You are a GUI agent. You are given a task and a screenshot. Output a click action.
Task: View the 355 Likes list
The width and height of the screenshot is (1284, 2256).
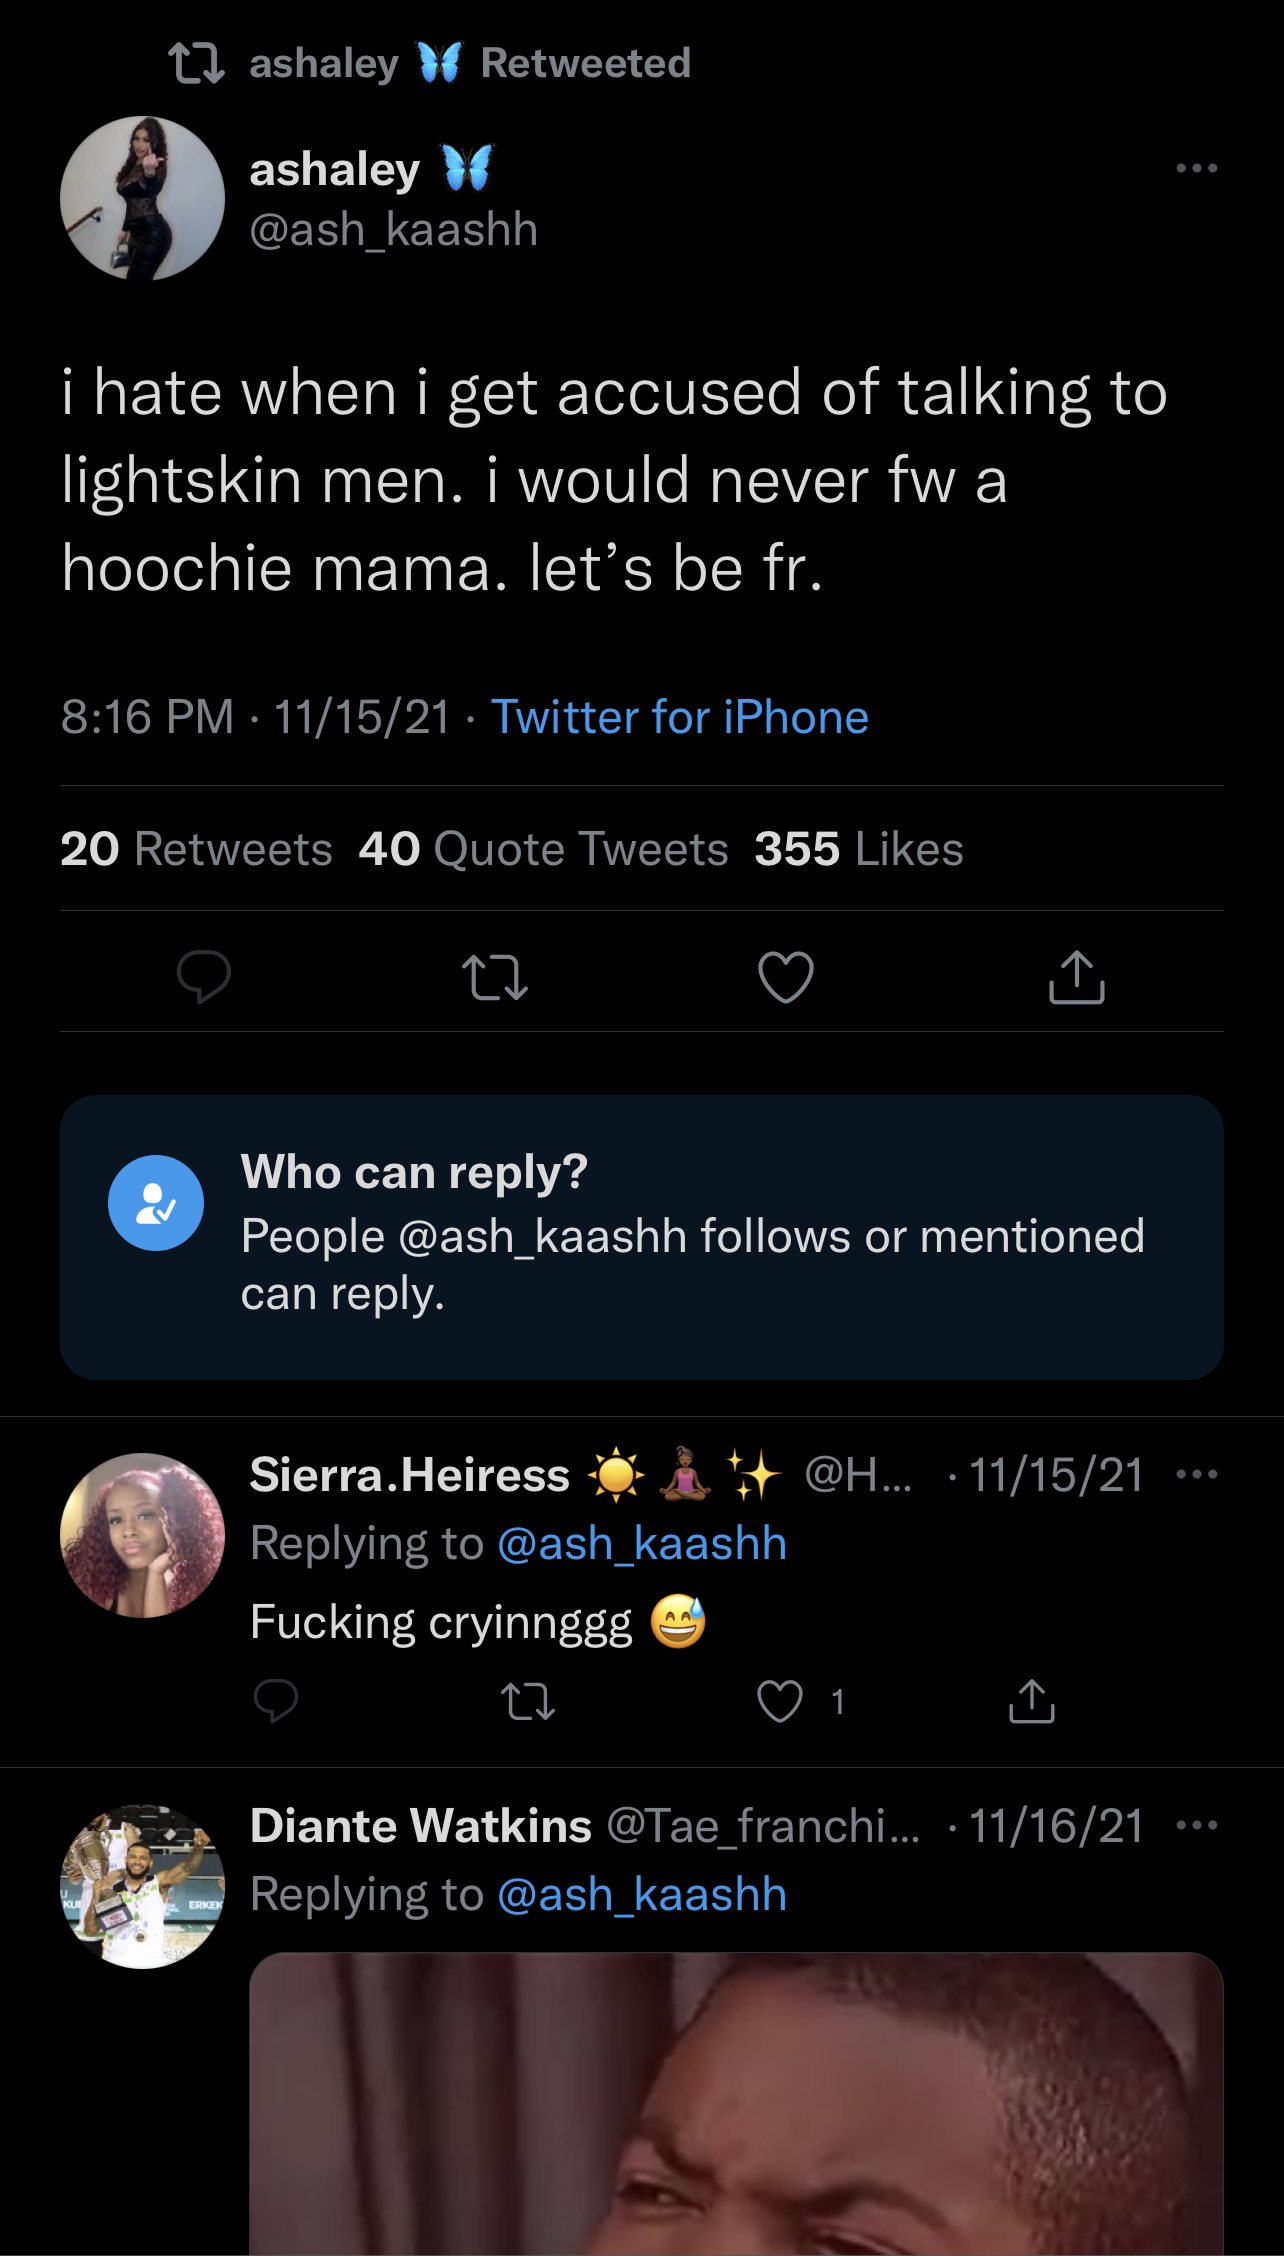coord(858,849)
